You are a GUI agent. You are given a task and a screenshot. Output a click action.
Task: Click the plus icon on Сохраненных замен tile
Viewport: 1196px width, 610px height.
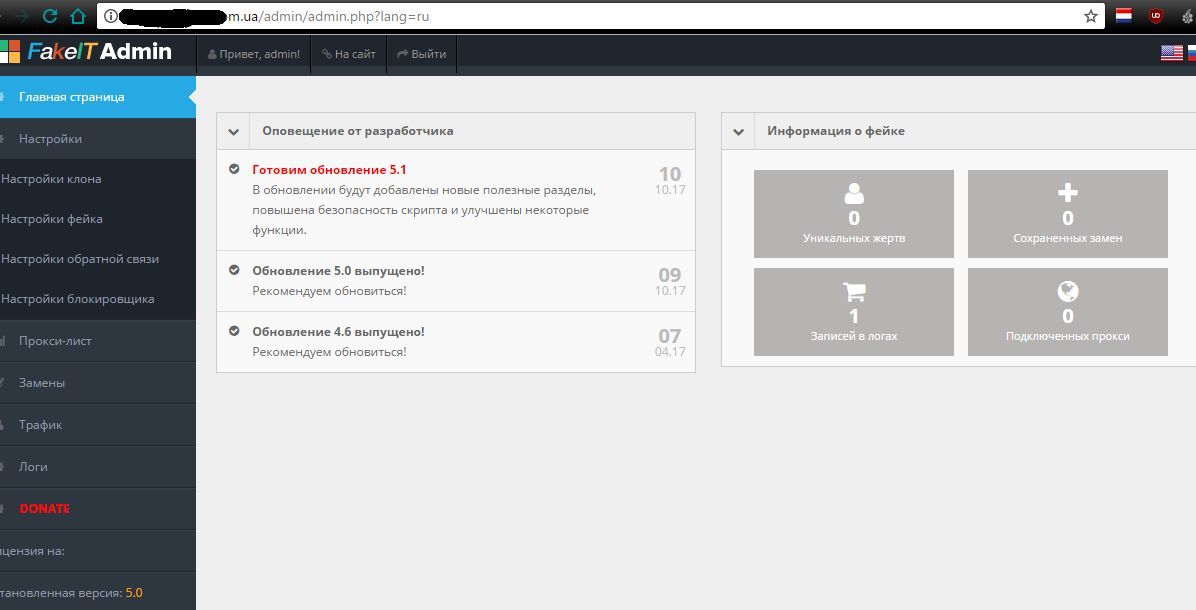[1067, 192]
